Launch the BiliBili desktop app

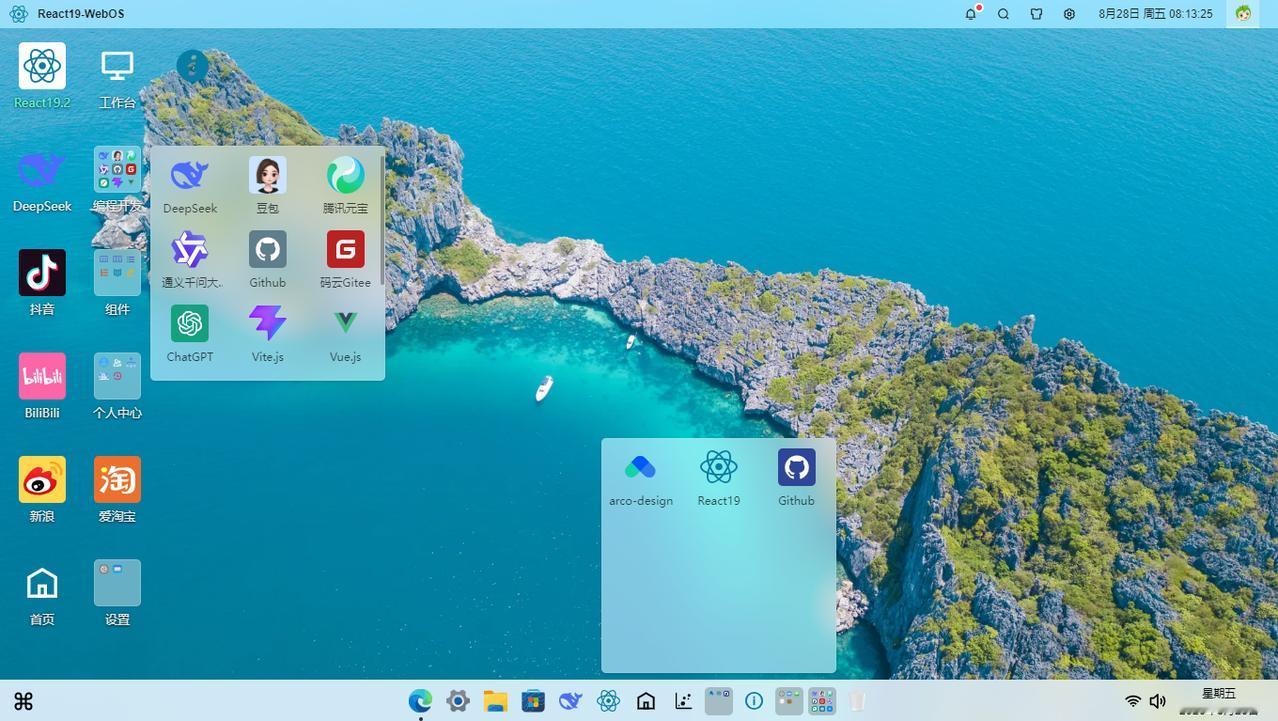[x=42, y=376]
